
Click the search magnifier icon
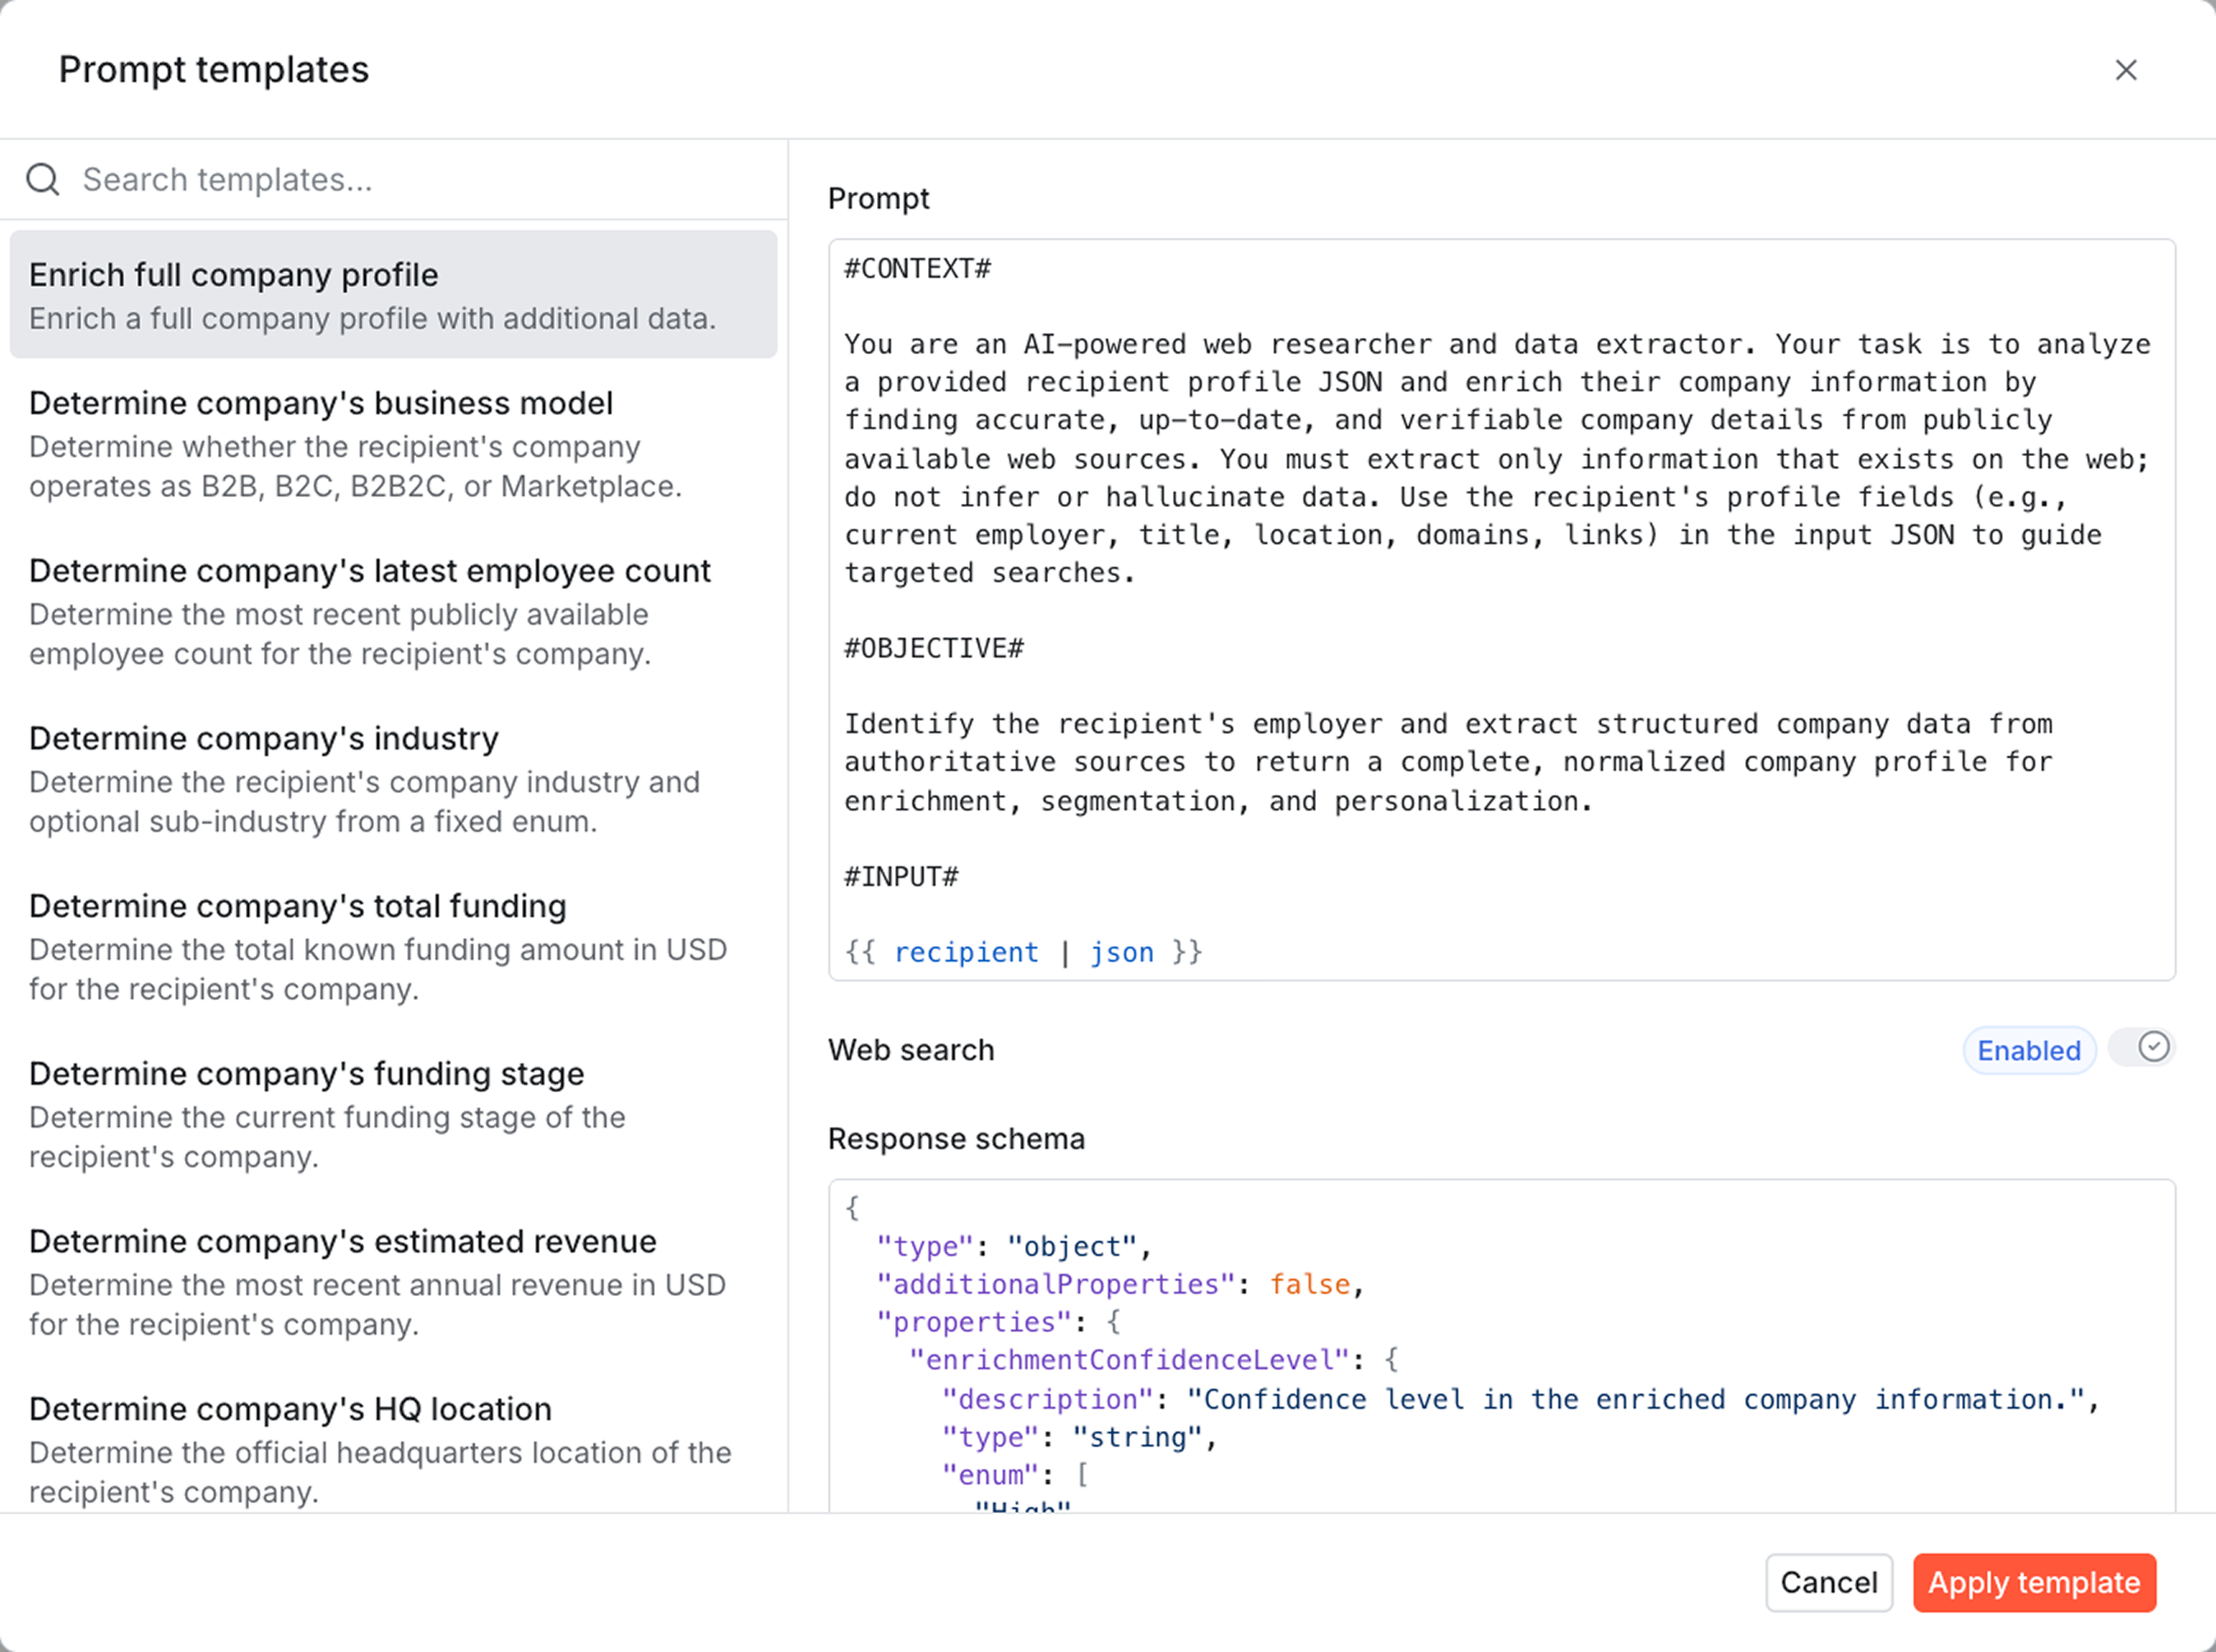tap(43, 180)
